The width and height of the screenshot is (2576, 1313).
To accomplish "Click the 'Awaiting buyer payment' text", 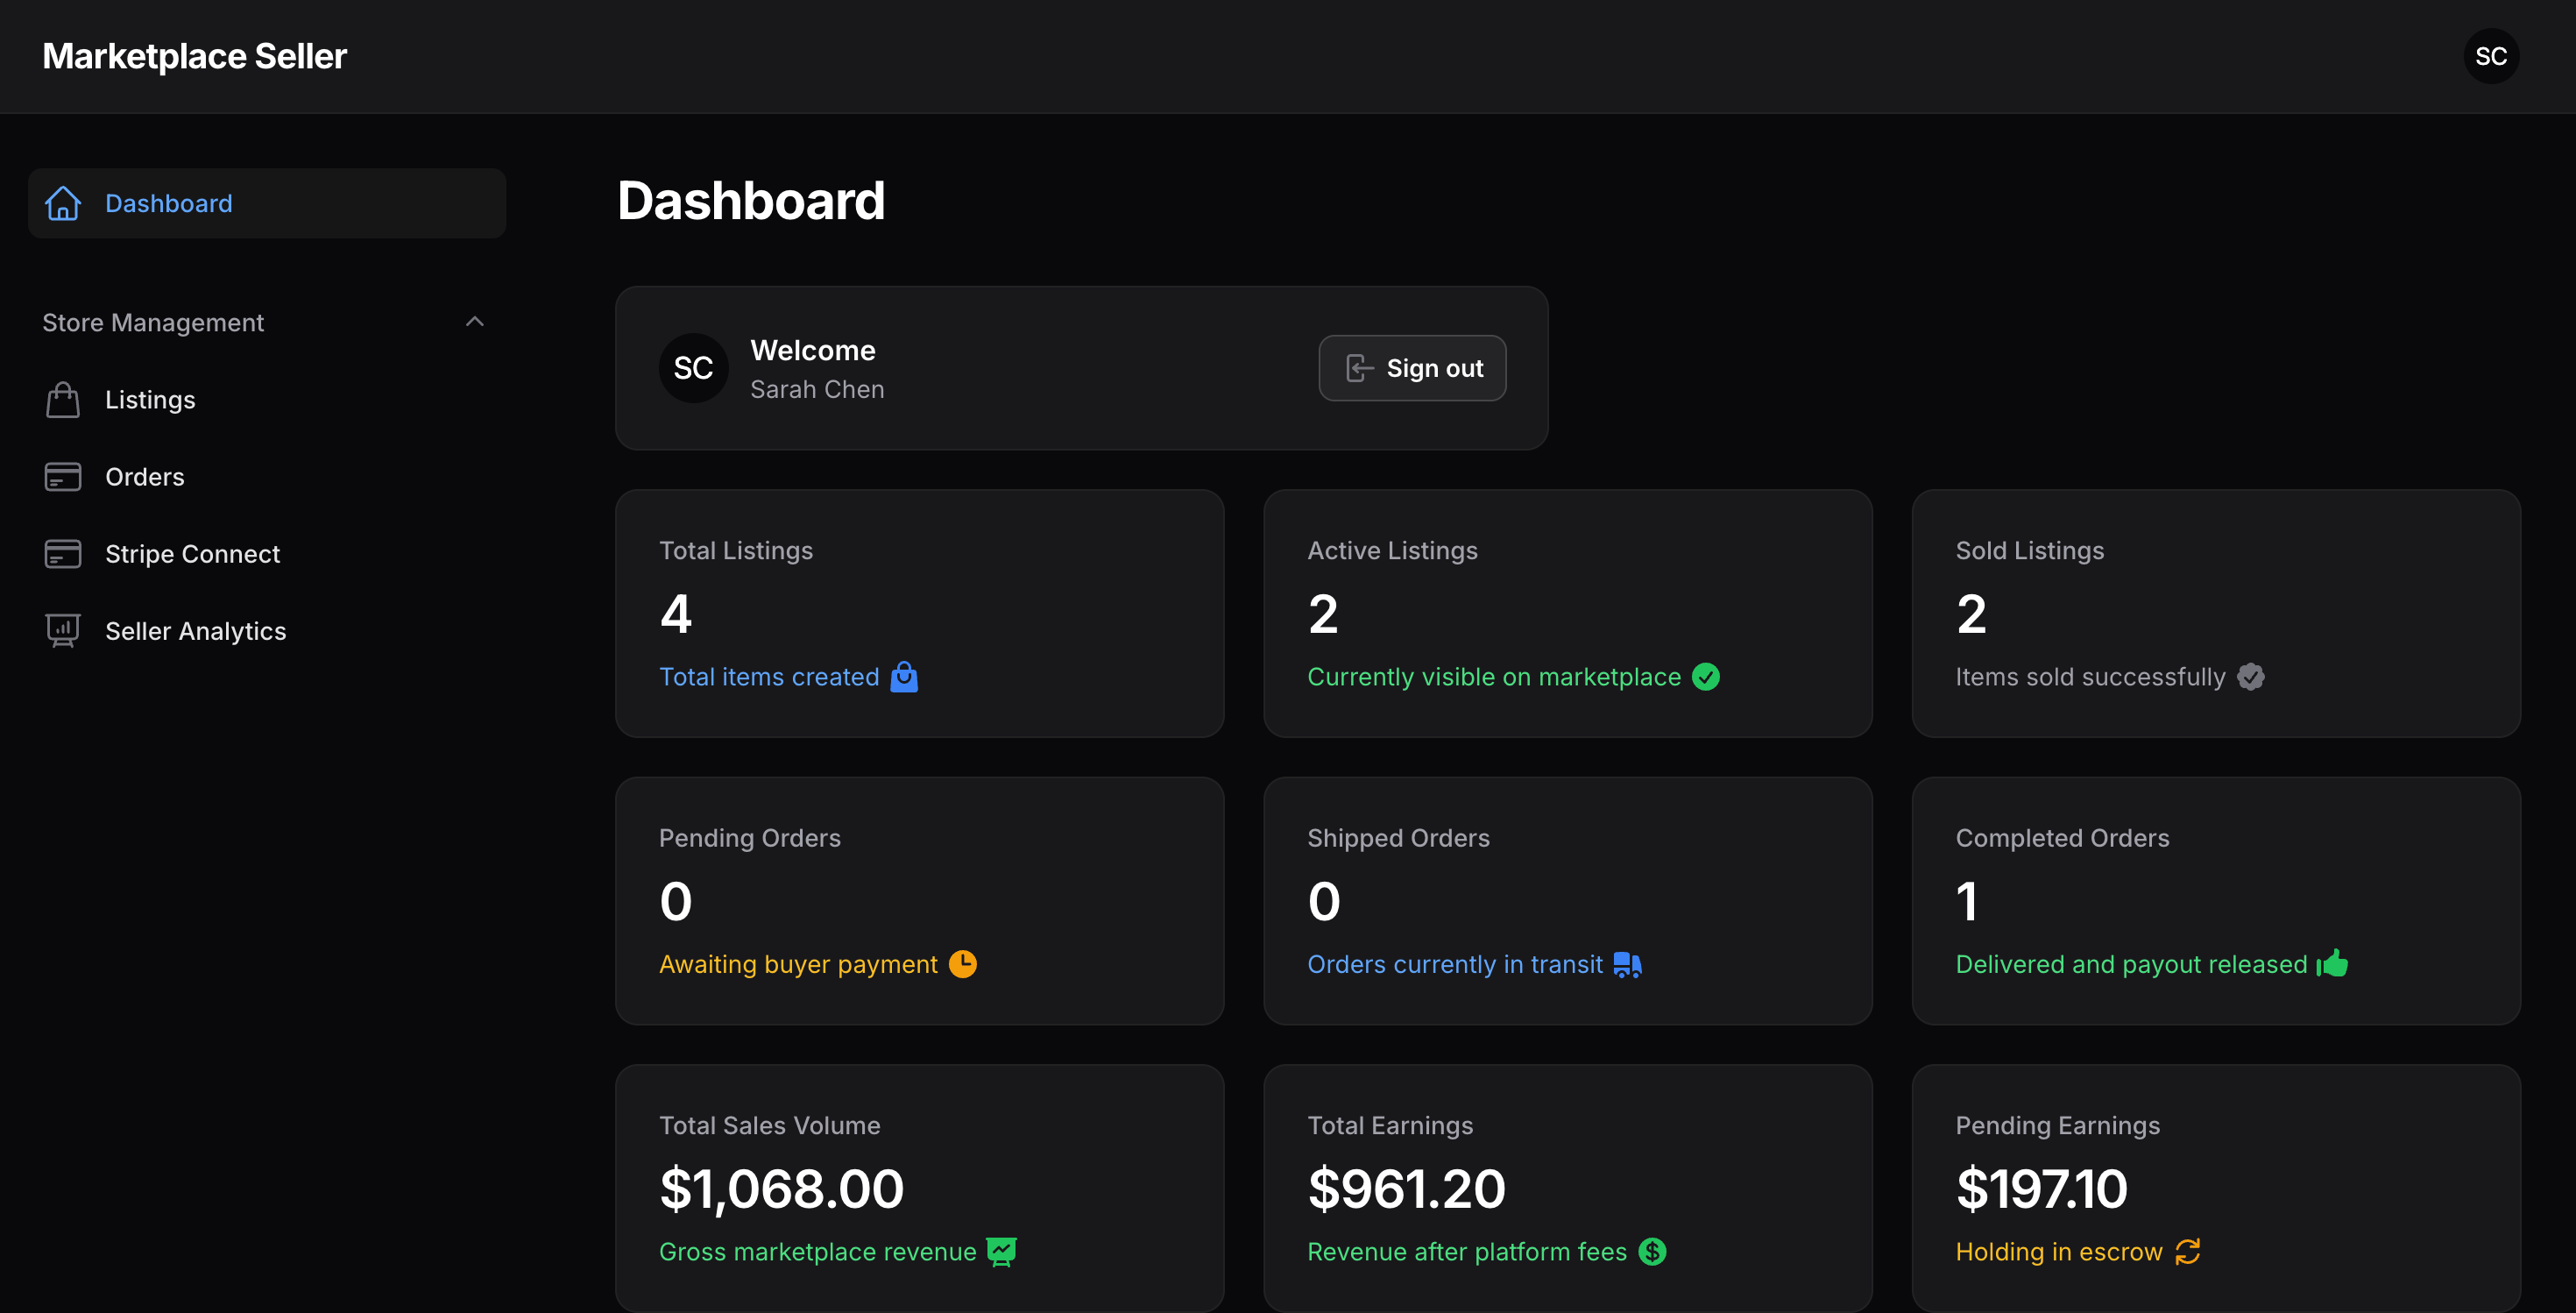I will [x=798, y=964].
